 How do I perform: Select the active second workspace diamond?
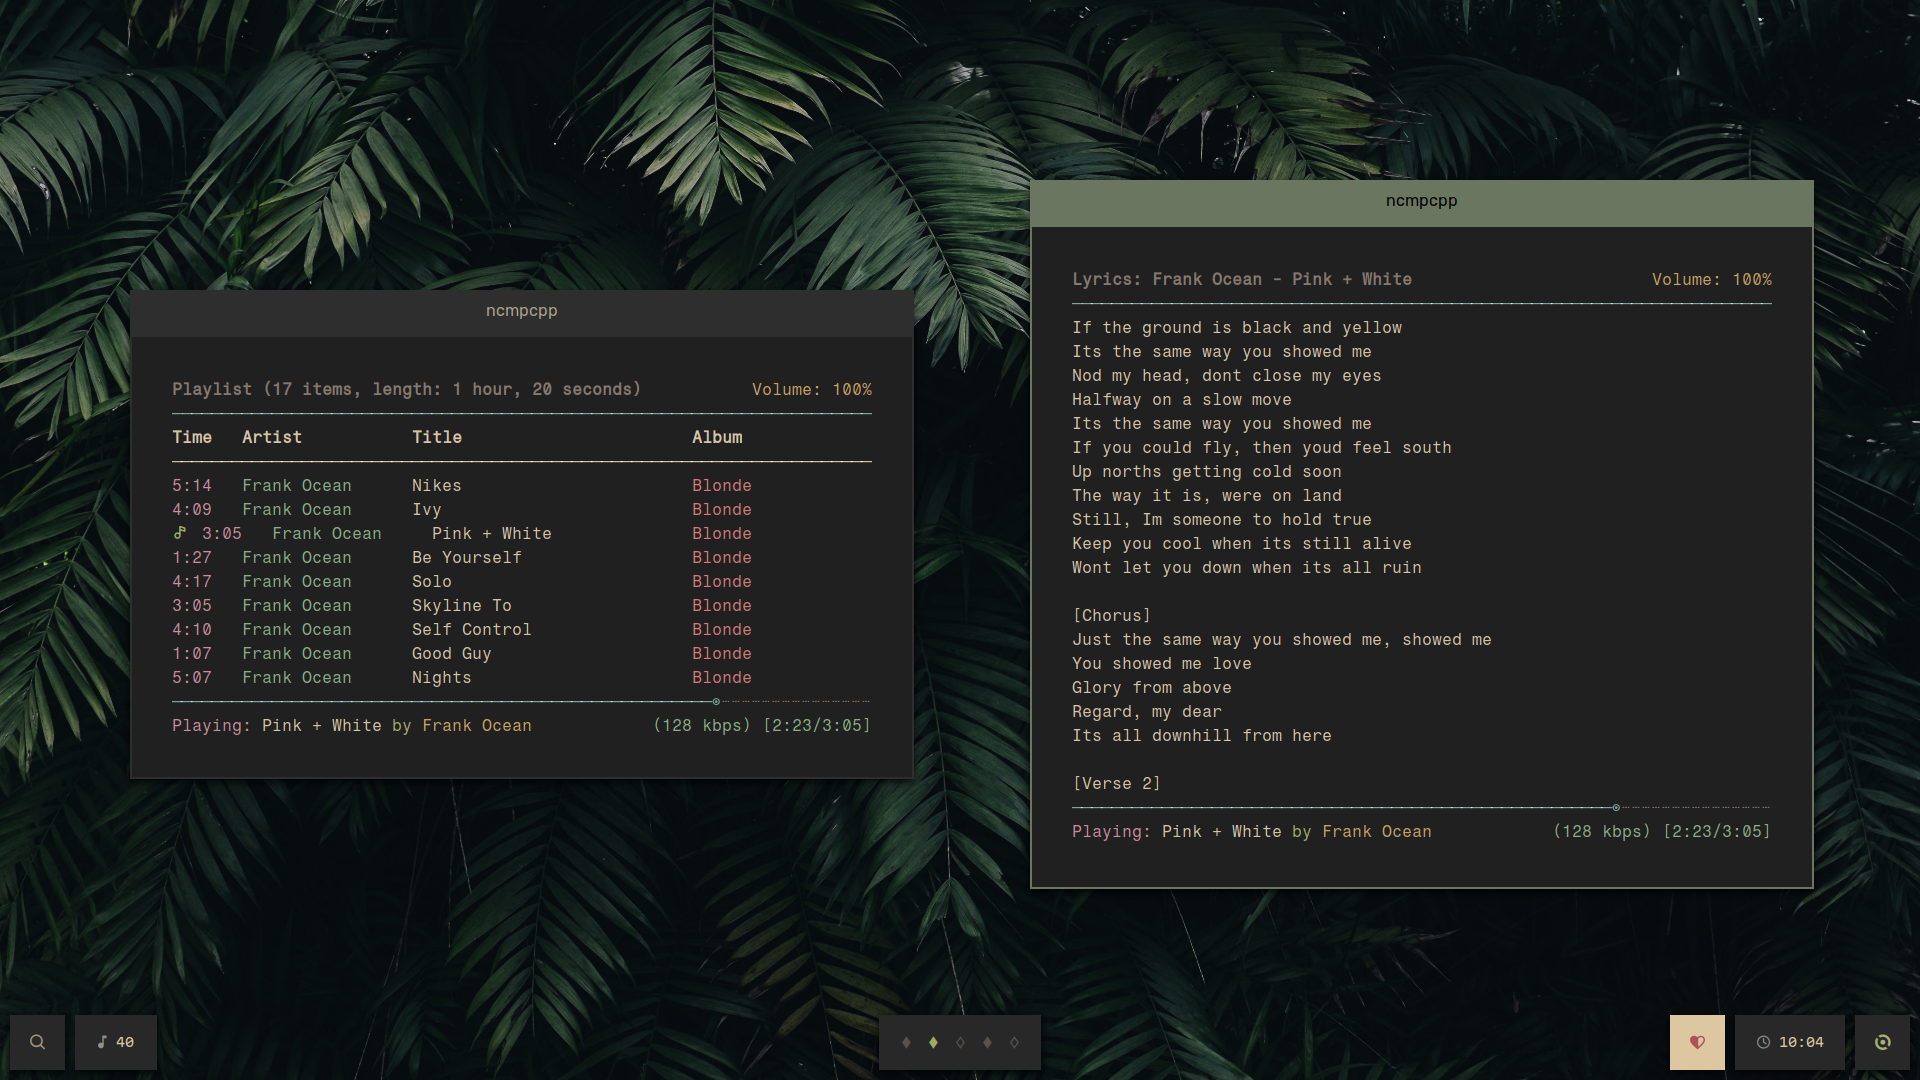tap(933, 1042)
